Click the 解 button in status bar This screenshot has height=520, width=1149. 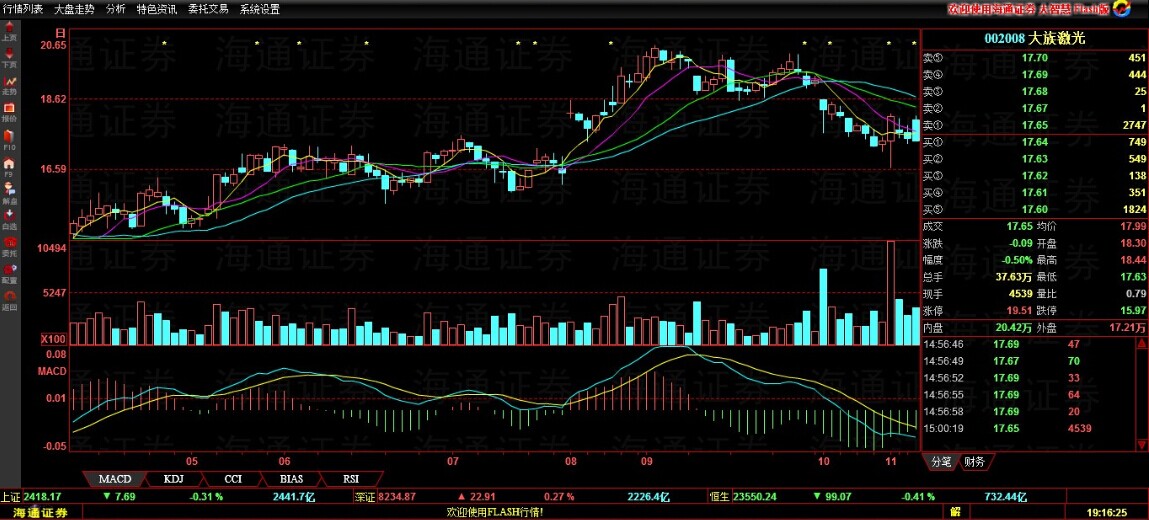(955, 512)
